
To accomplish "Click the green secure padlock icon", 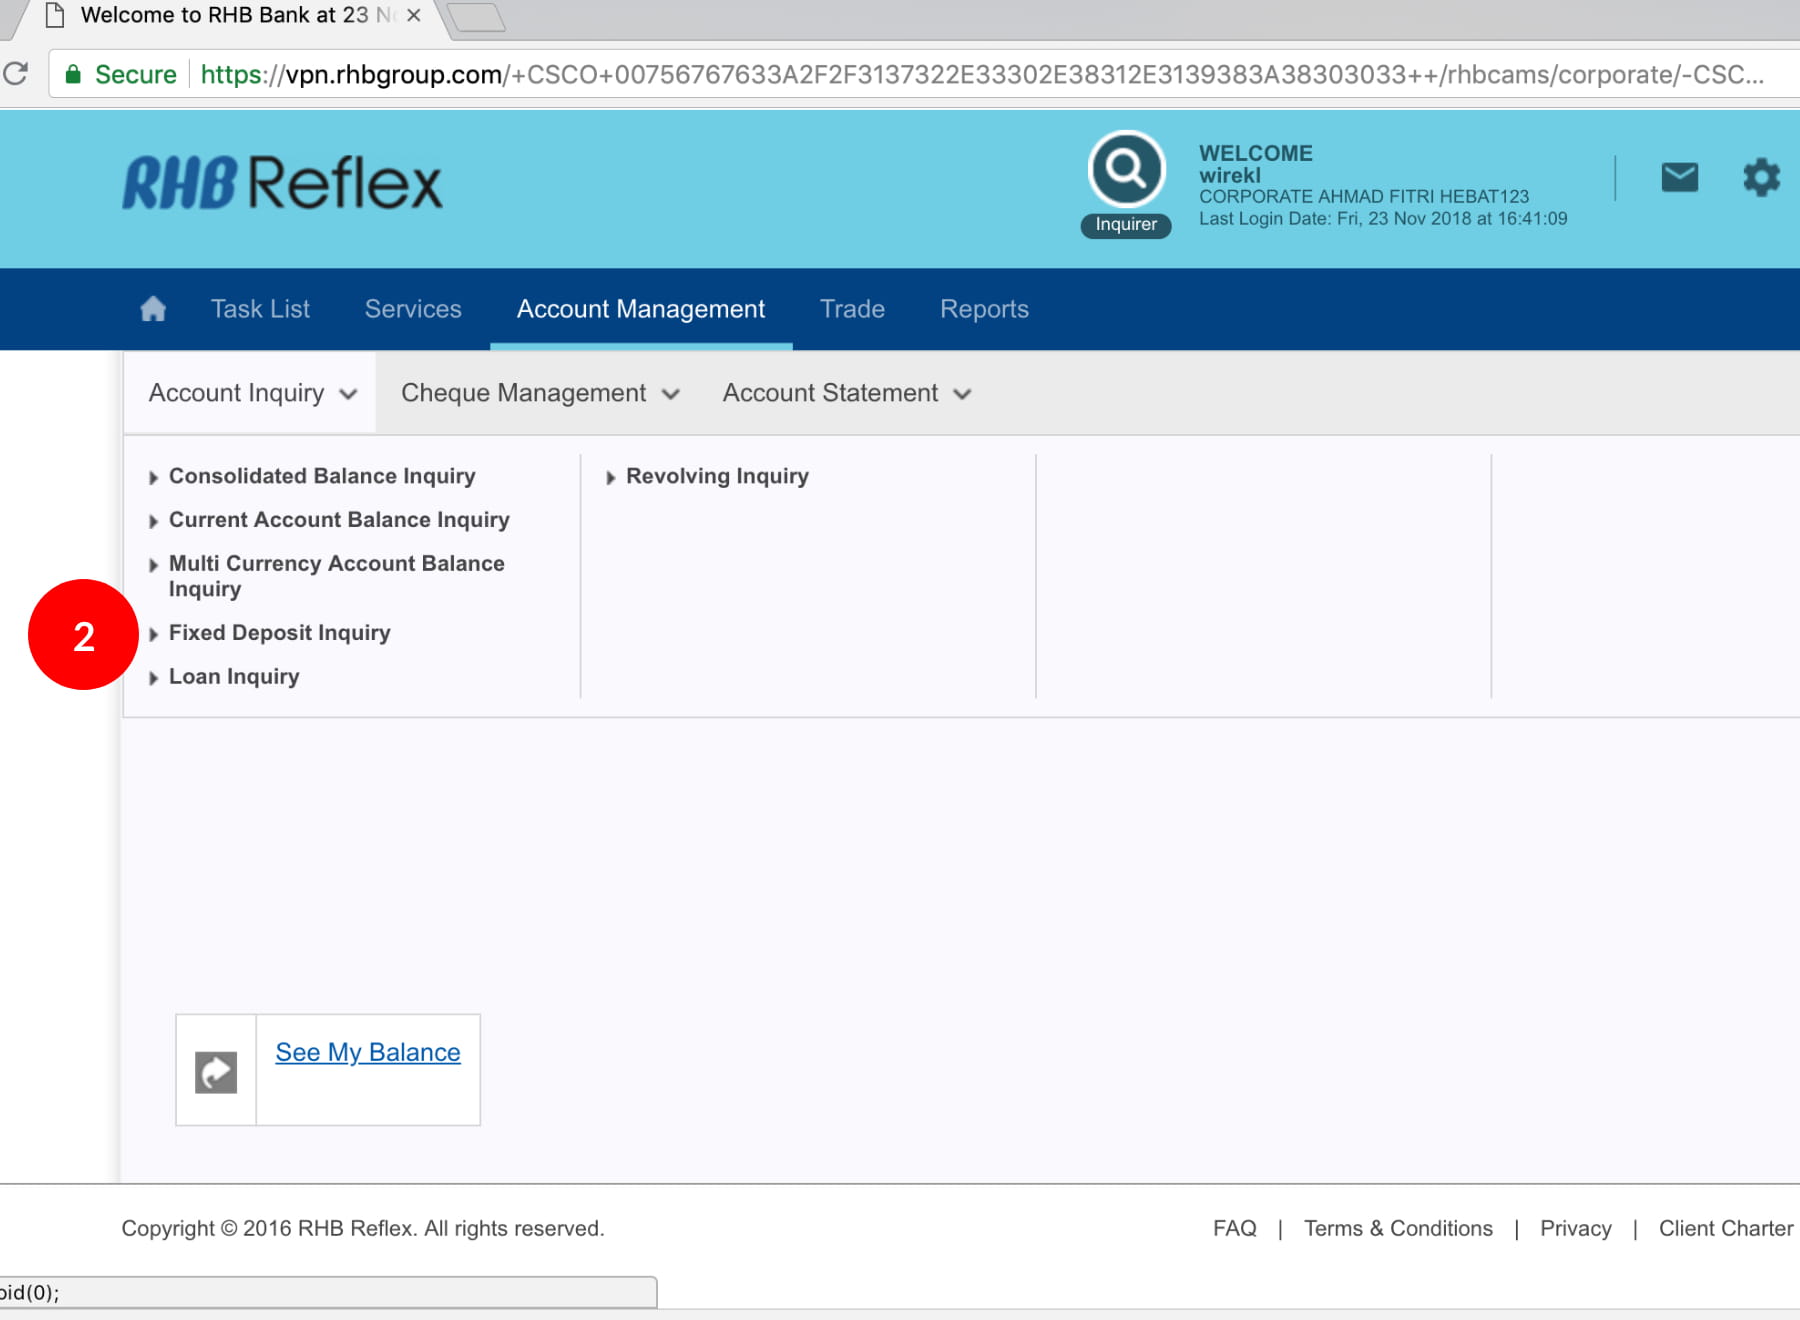I will click(x=73, y=74).
